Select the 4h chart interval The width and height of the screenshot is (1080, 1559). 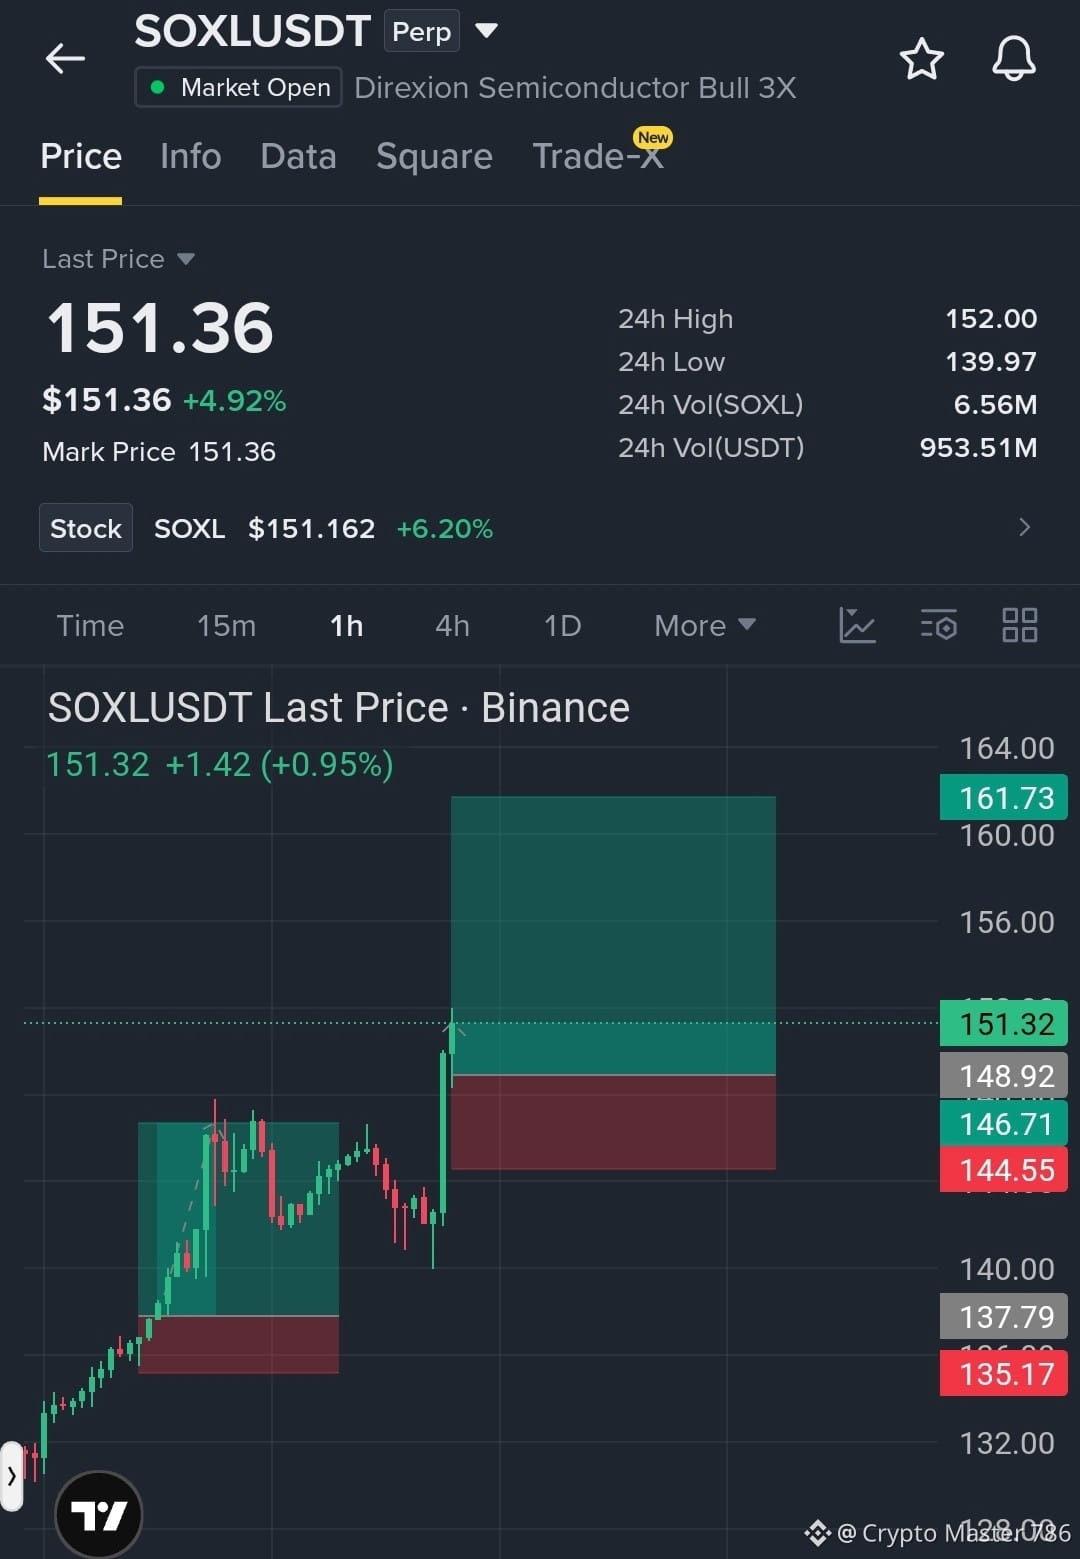[x=452, y=625]
